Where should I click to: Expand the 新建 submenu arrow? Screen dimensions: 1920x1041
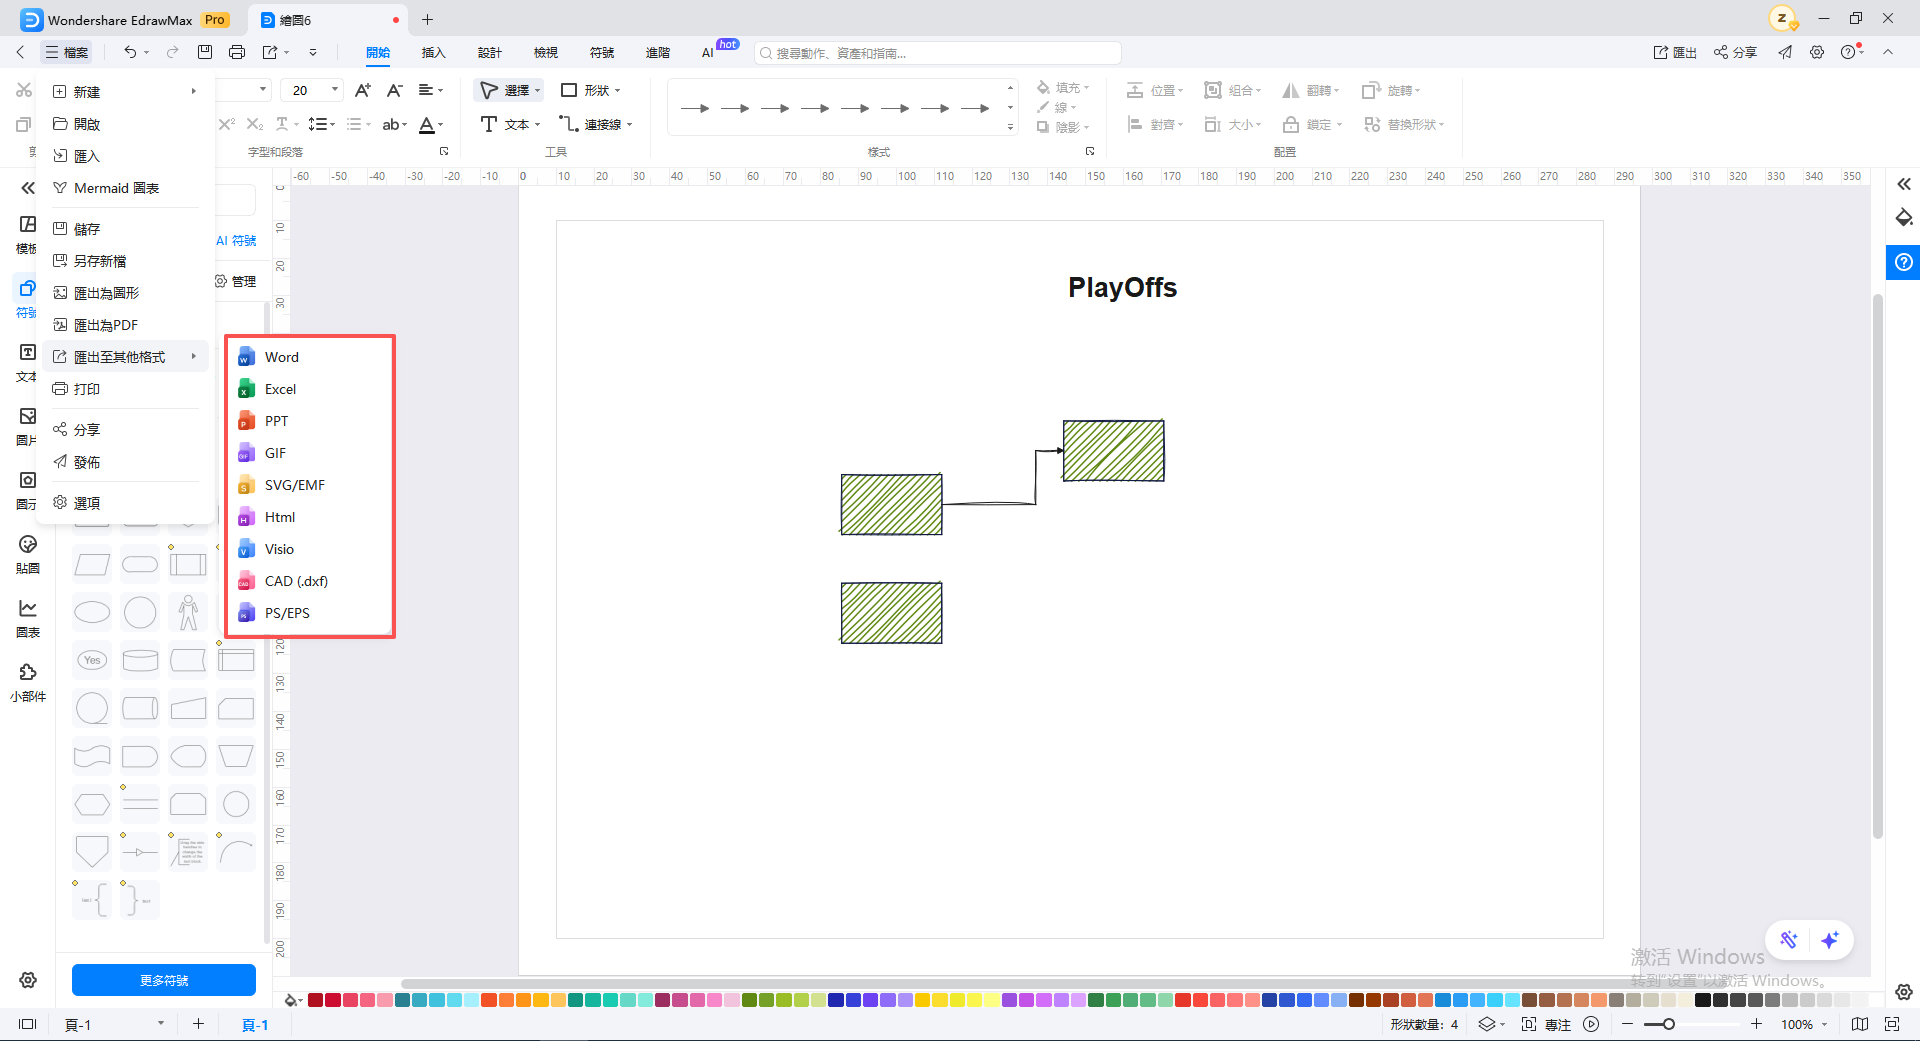(194, 91)
